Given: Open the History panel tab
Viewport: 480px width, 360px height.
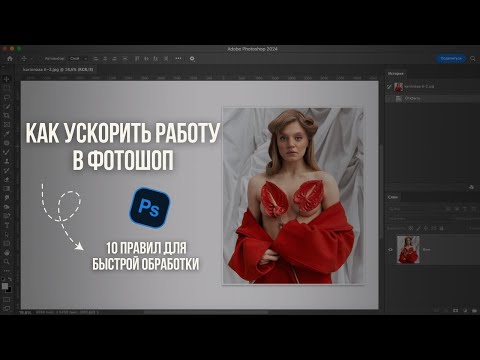Looking at the screenshot, I should click(x=396, y=73).
